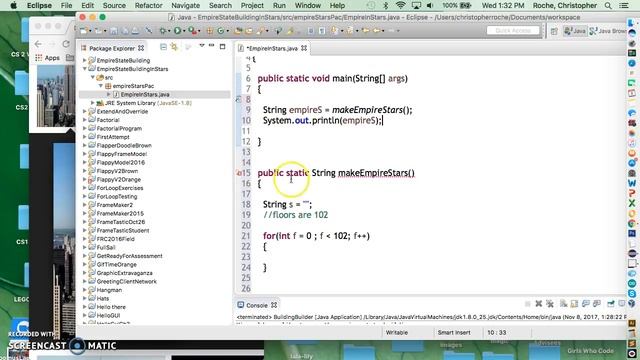Viewport: 640px width, 360px height.
Task: Toggle Scroll Lock in Console toolbar
Action: click(x=574, y=304)
